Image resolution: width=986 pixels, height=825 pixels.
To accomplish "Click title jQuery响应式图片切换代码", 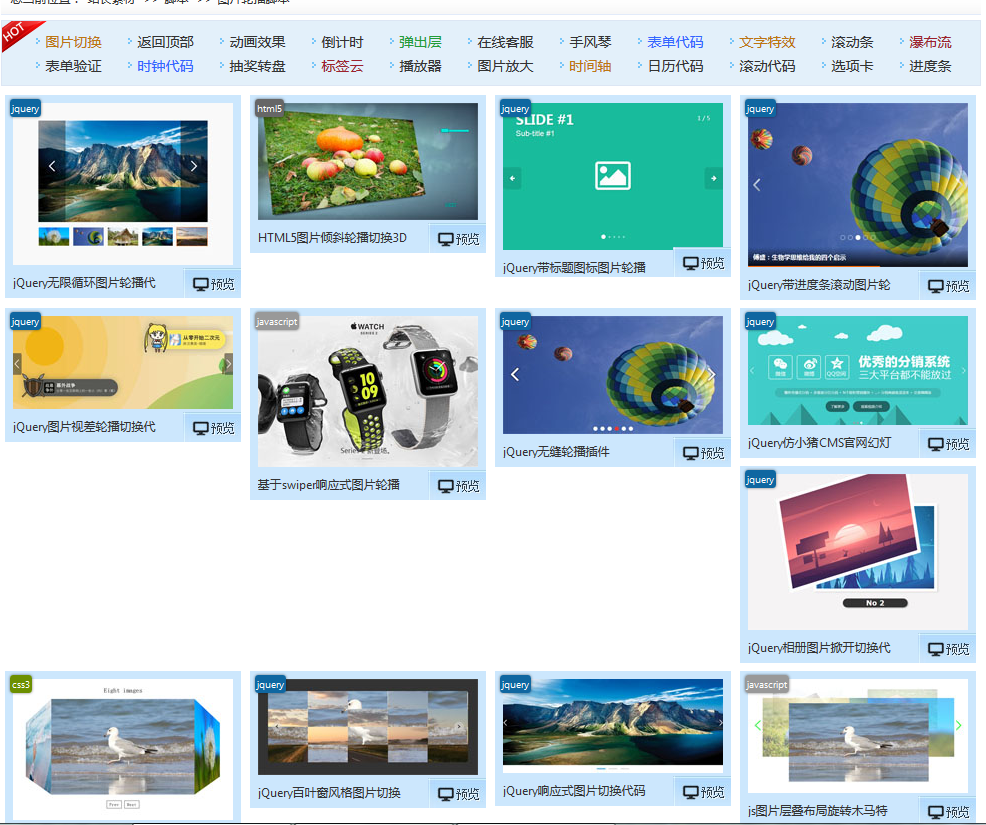I will click(574, 791).
